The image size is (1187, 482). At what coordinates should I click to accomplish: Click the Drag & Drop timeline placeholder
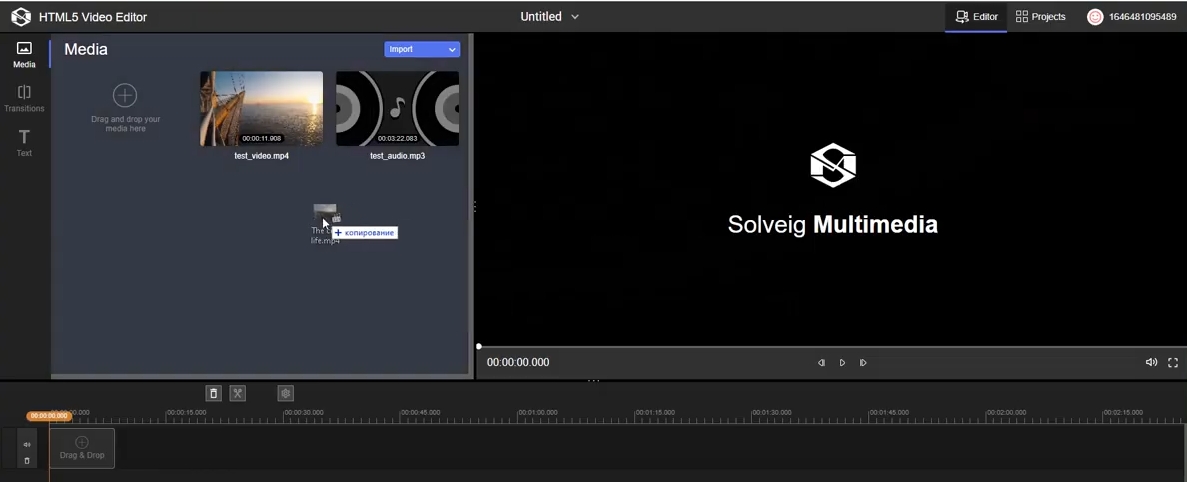[82, 448]
